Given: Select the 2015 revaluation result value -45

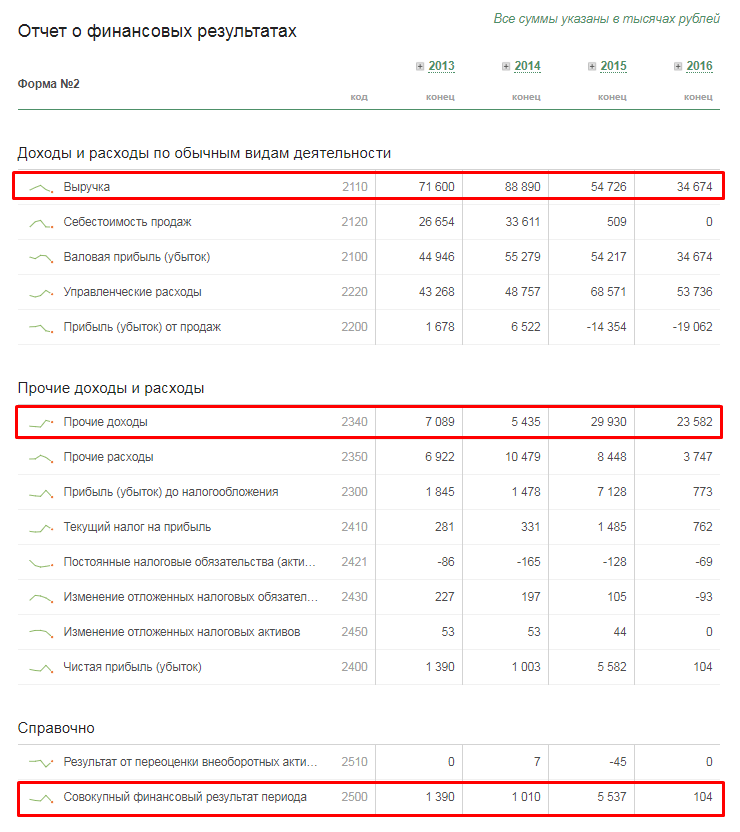Looking at the screenshot, I should click(x=617, y=762).
